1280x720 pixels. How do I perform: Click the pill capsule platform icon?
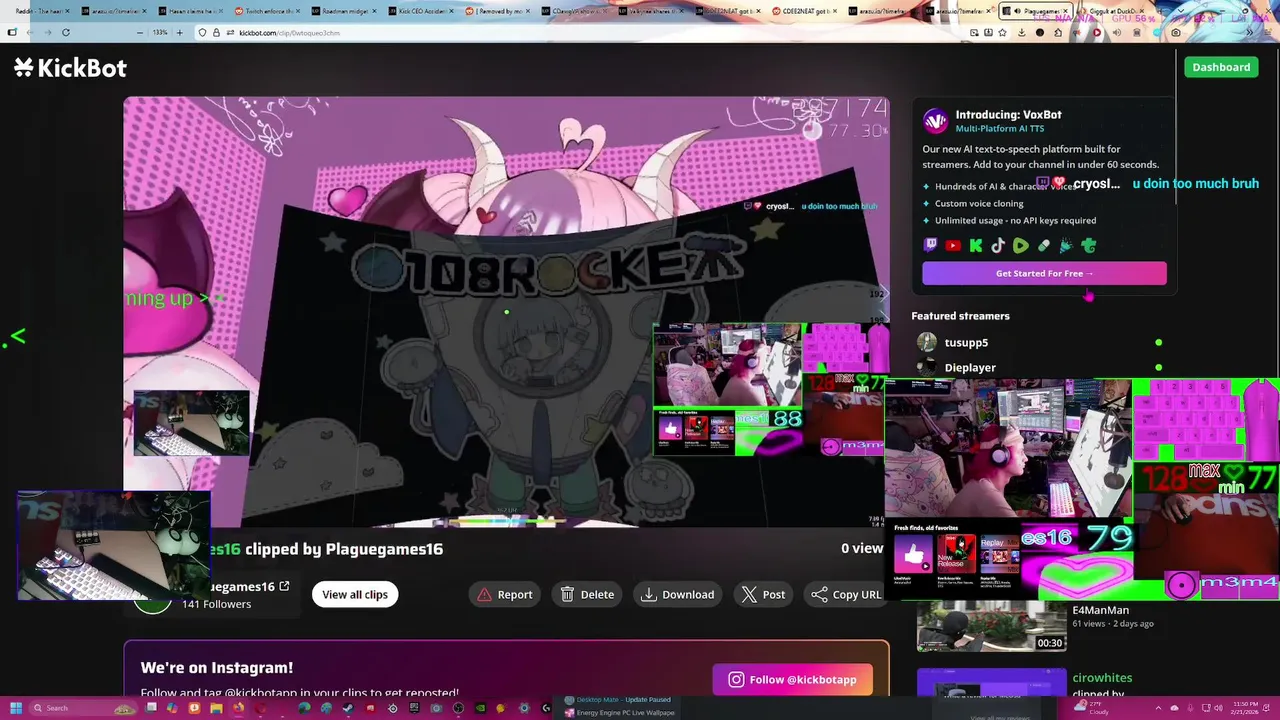pos(1043,245)
